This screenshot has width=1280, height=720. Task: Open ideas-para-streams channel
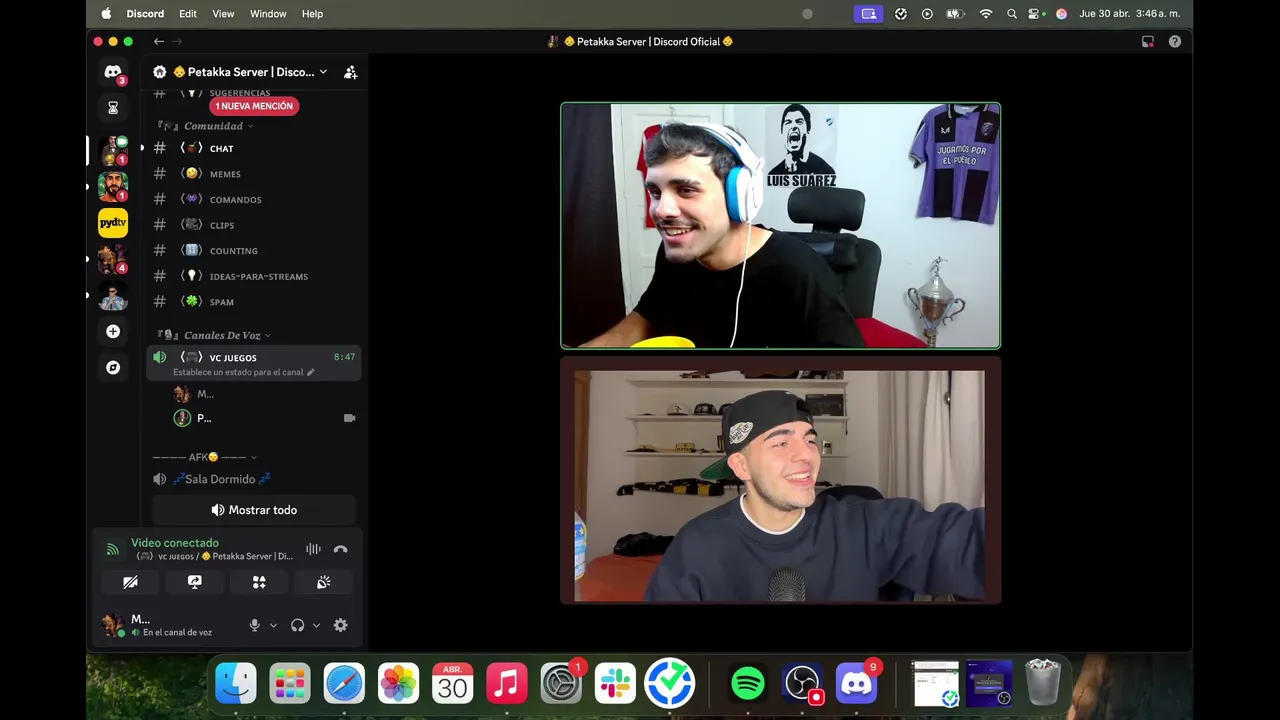click(x=254, y=276)
